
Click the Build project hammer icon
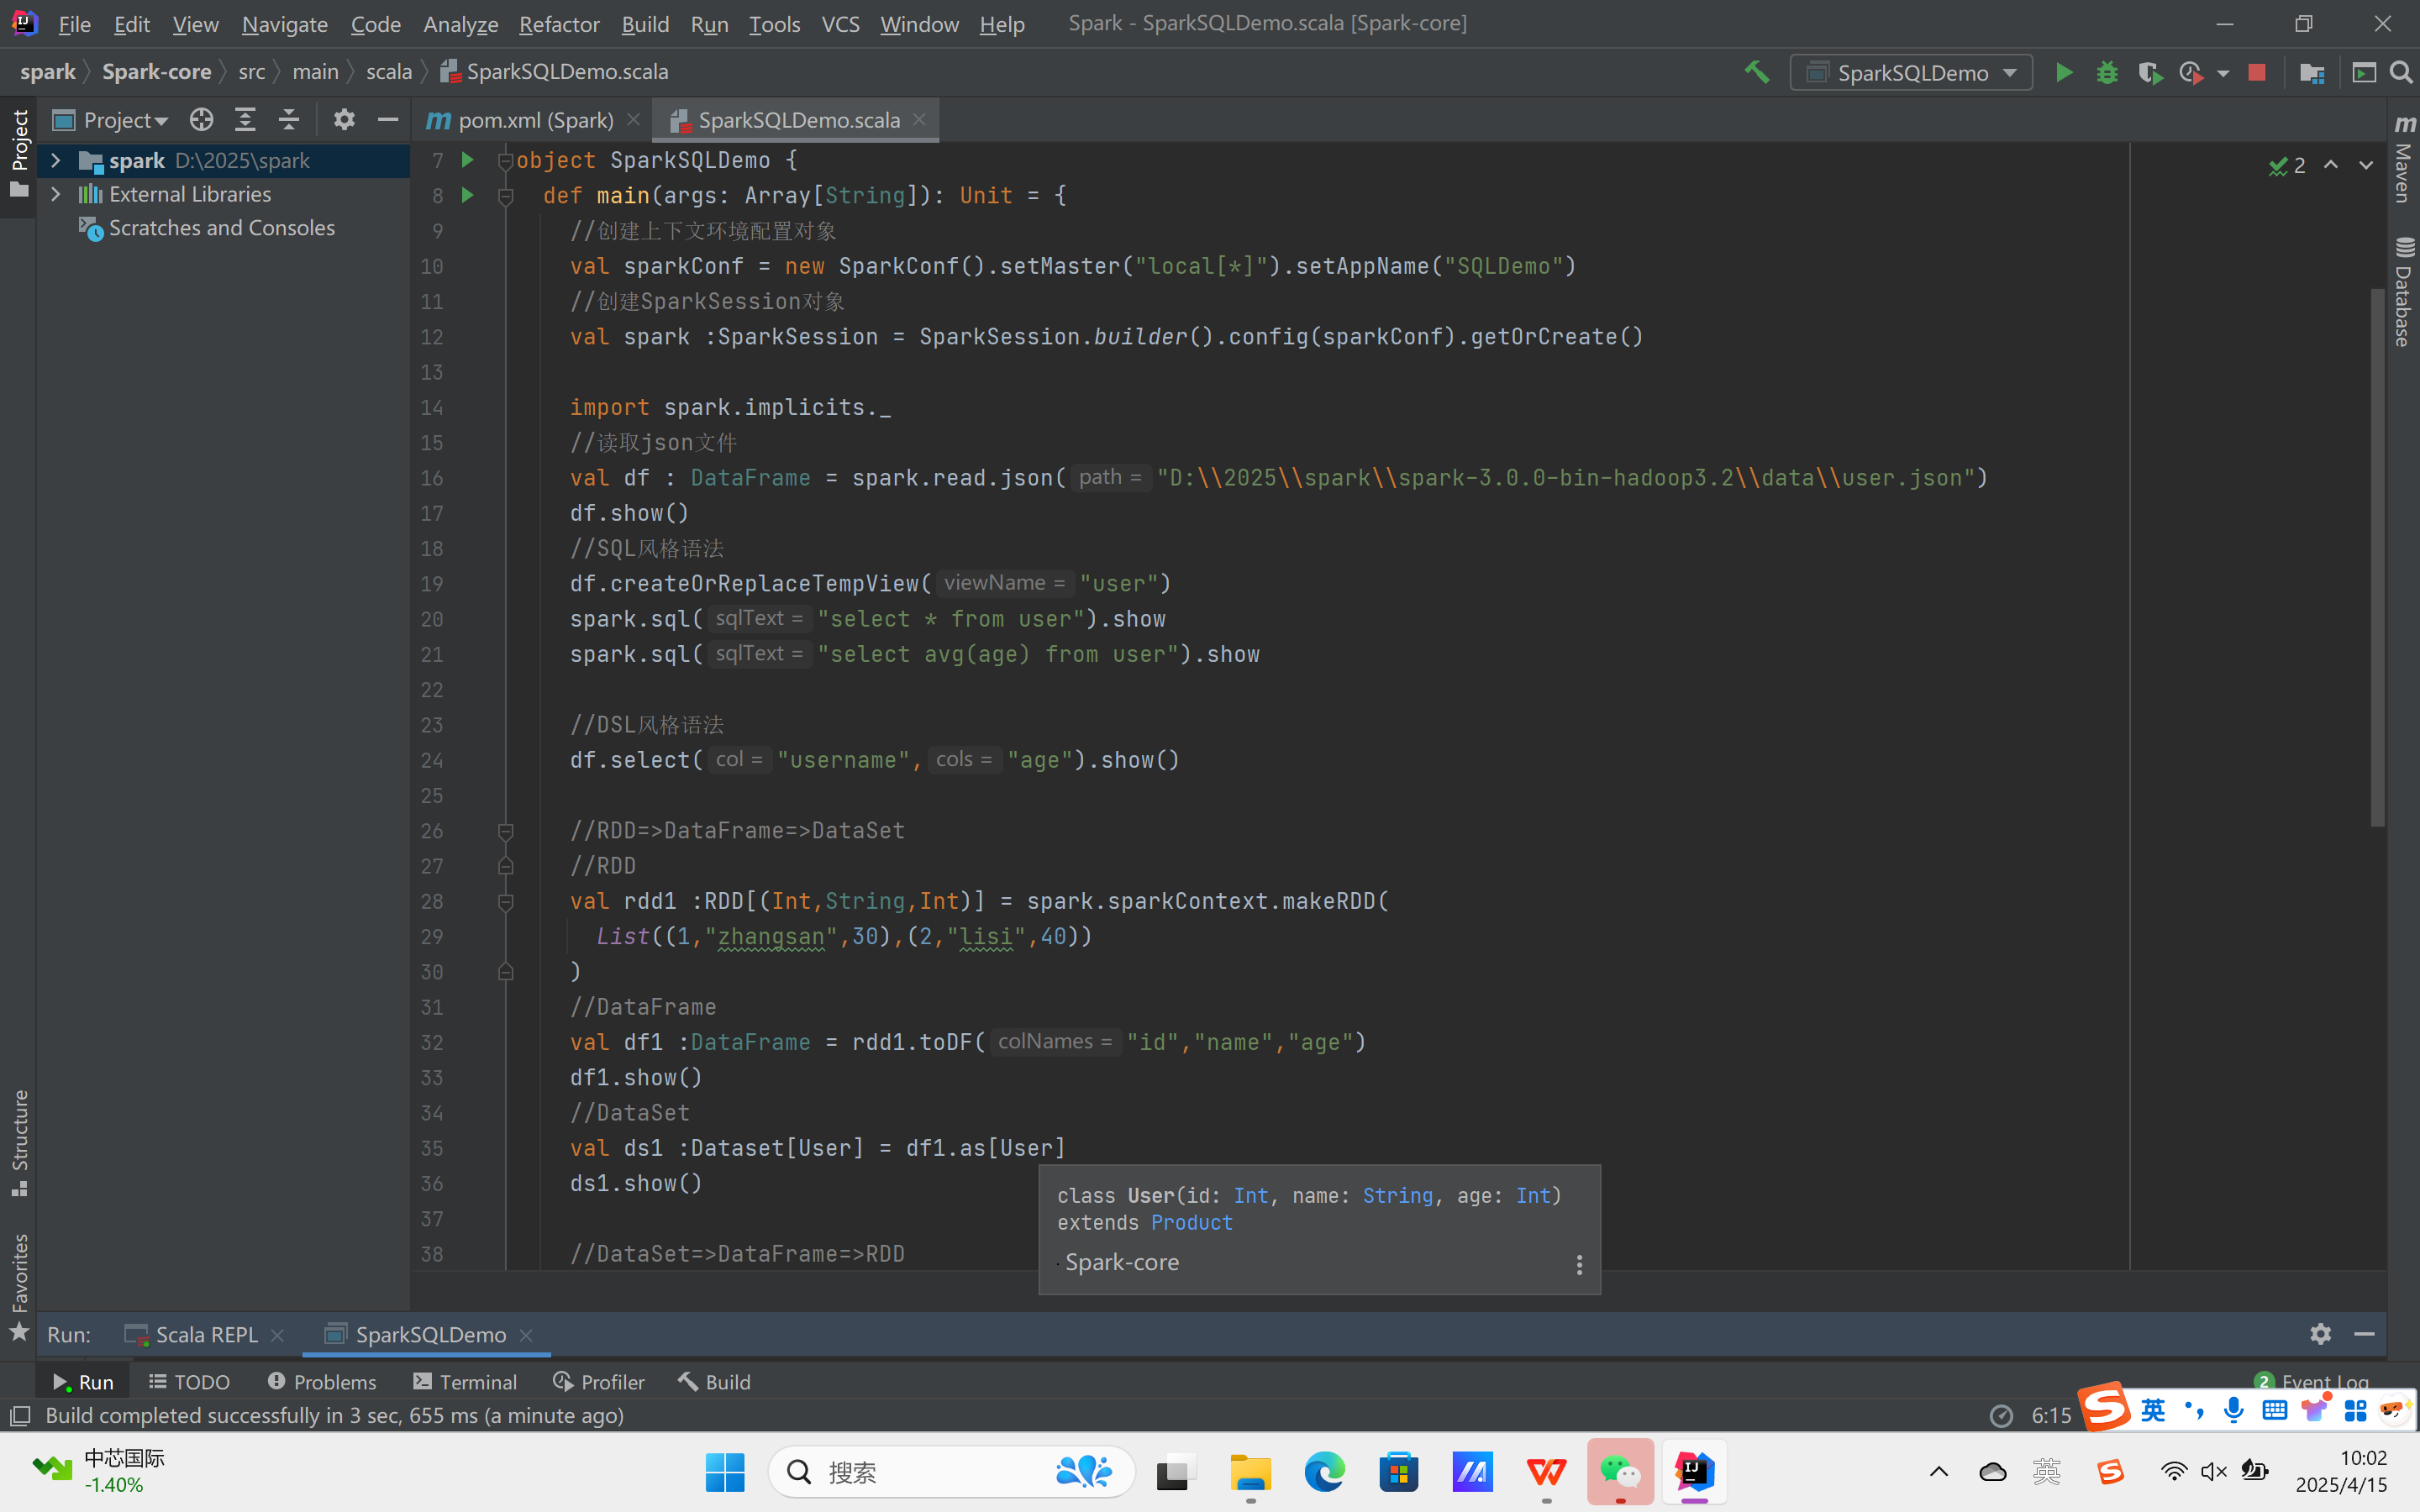point(1757,73)
